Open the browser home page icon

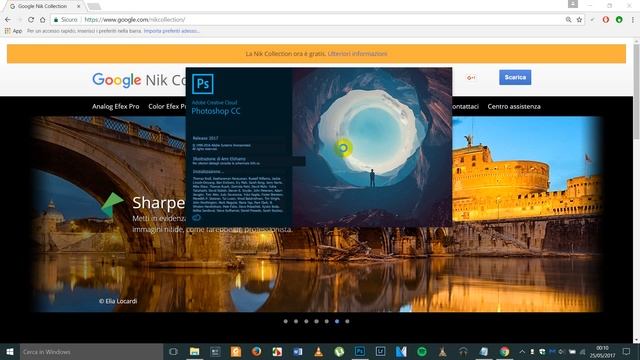[x=42, y=20]
